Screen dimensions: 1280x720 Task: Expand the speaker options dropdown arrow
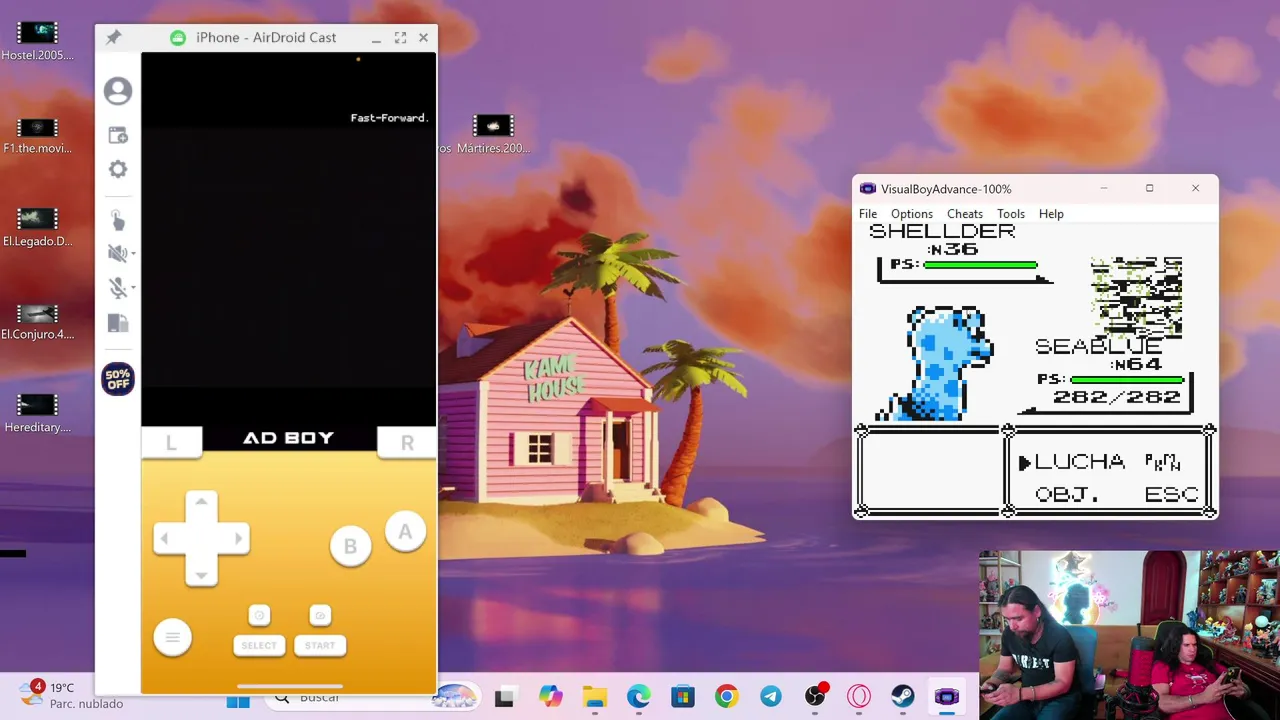(133, 254)
